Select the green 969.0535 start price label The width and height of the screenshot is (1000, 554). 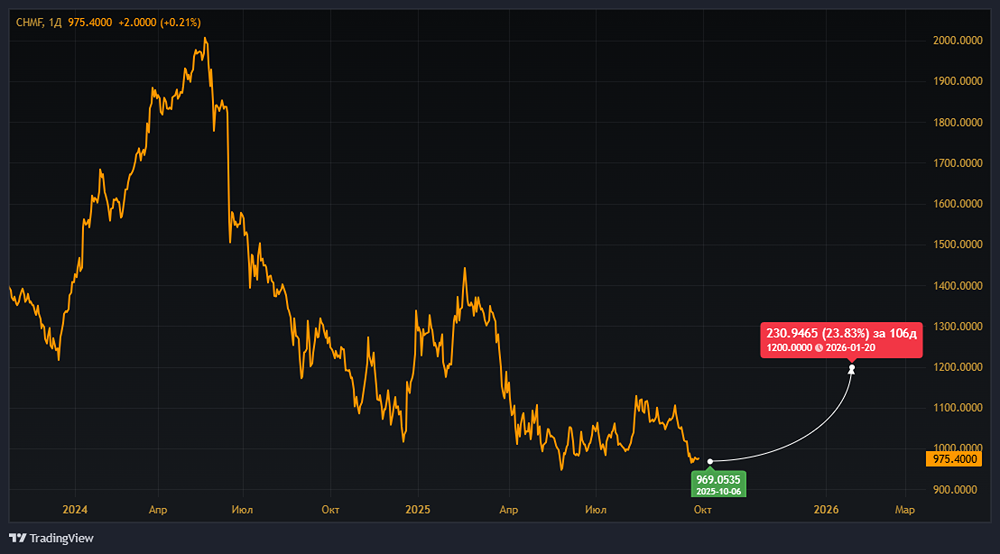[x=718, y=484]
